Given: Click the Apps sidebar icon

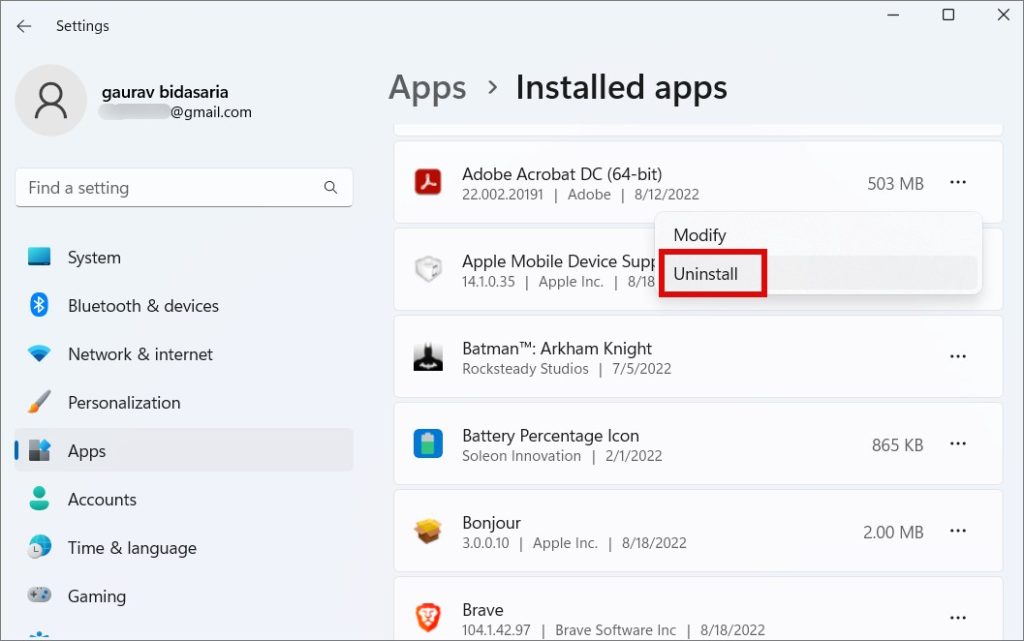Looking at the screenshot, I should click(39, 450).
